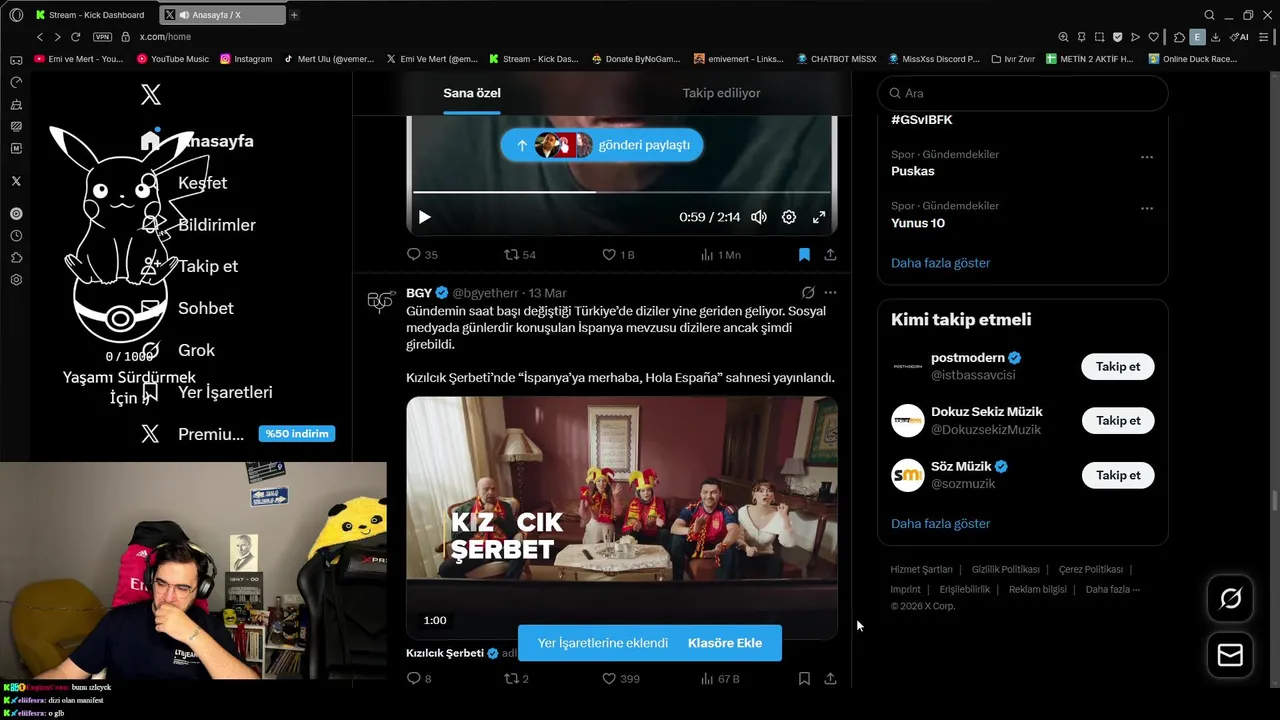Click the gönderi paylaştı pill

pyautogui.click(x=602, y=145)
